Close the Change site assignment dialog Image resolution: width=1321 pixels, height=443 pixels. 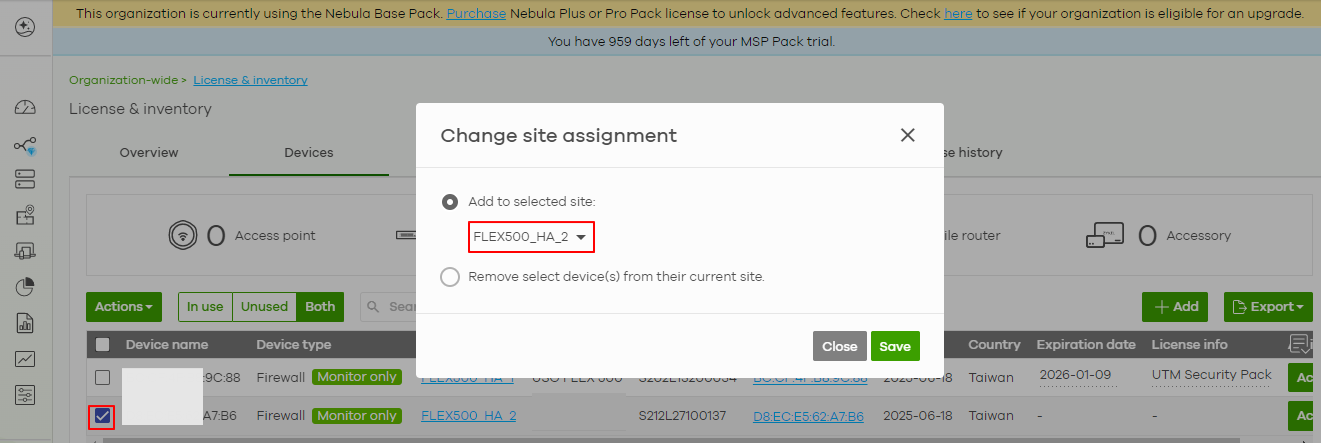[x=908, y=135]
